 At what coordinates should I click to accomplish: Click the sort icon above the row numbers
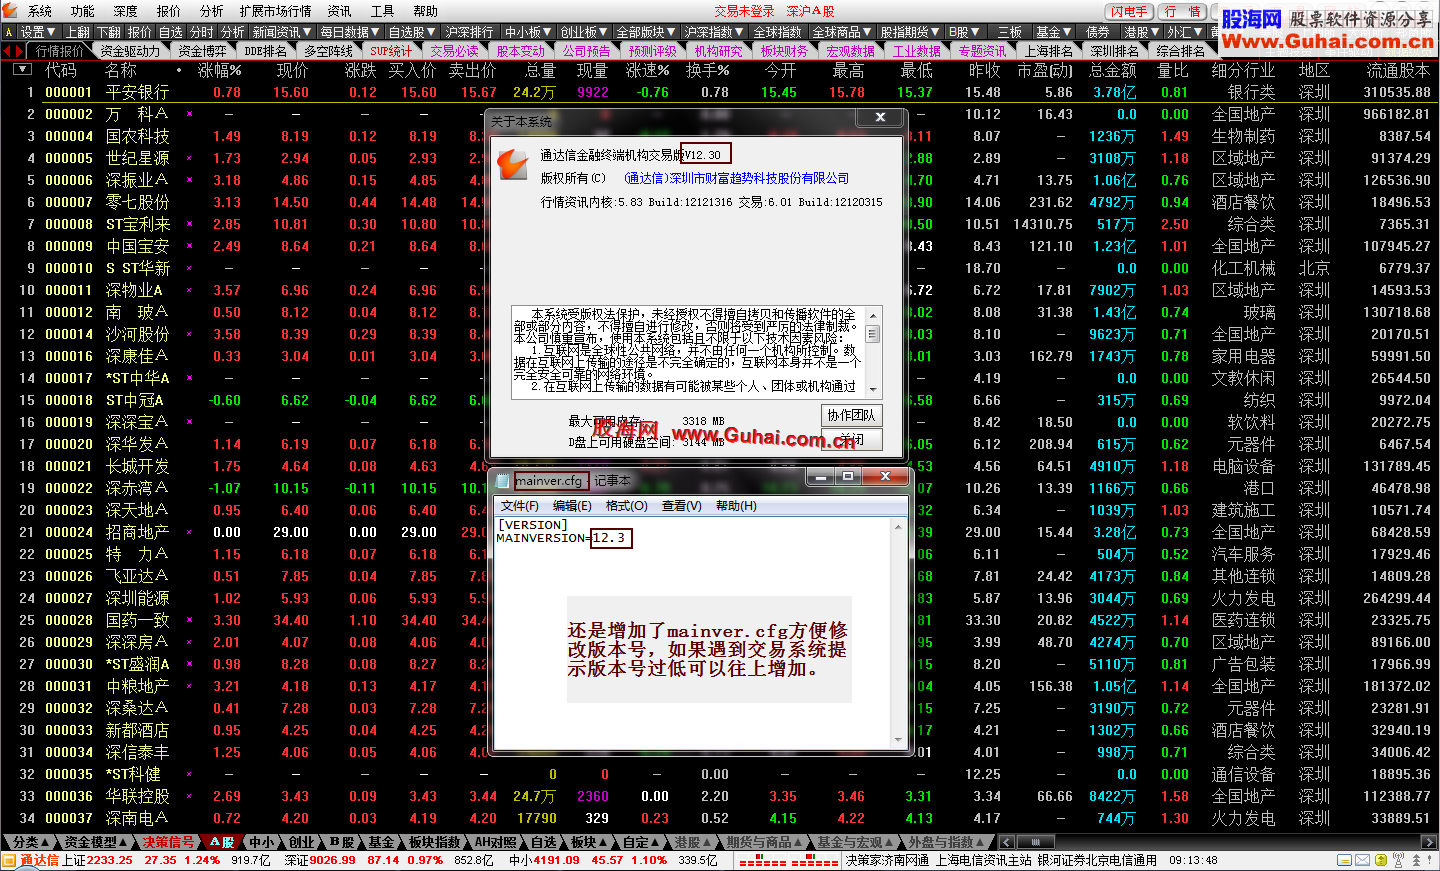pos(22,70)
